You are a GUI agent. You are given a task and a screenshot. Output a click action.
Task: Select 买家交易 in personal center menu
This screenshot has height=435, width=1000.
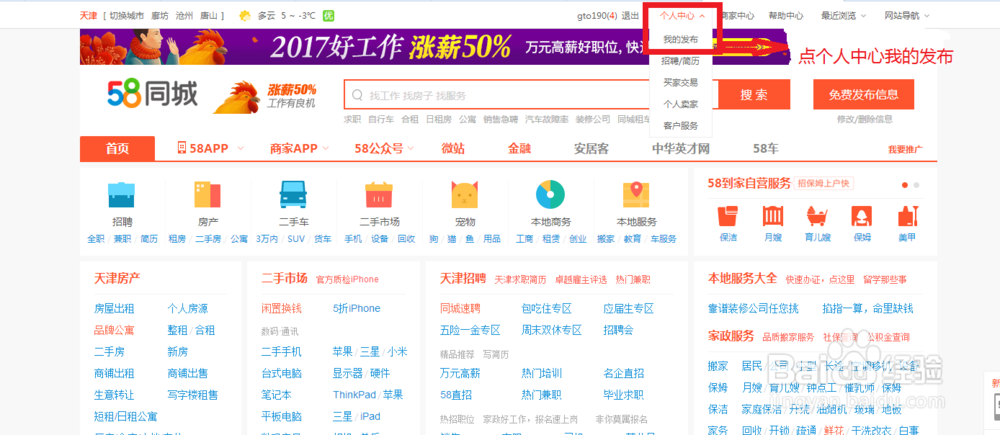tap(680, 83)
